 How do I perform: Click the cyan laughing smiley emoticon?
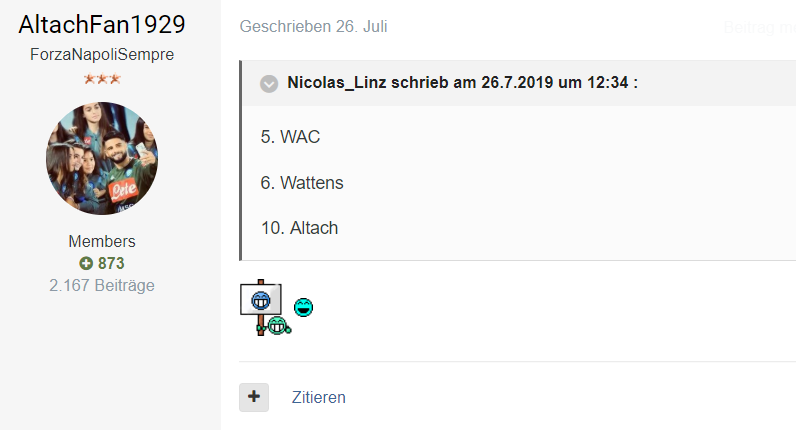coord(304,307)
